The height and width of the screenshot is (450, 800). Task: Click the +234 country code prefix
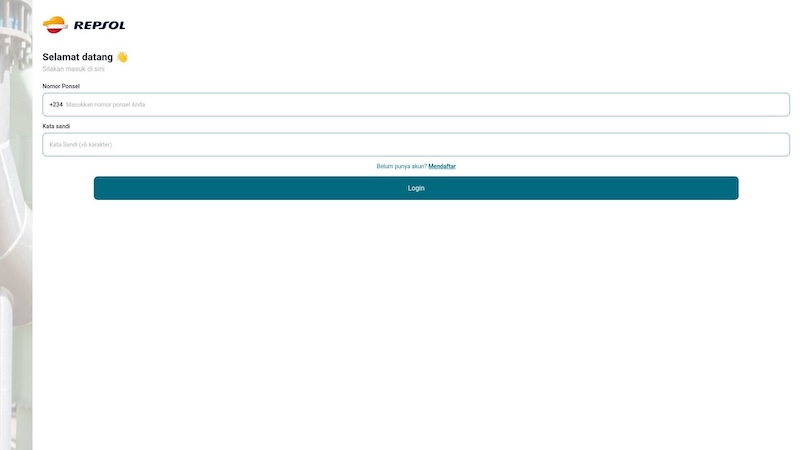tap(56, 105)
